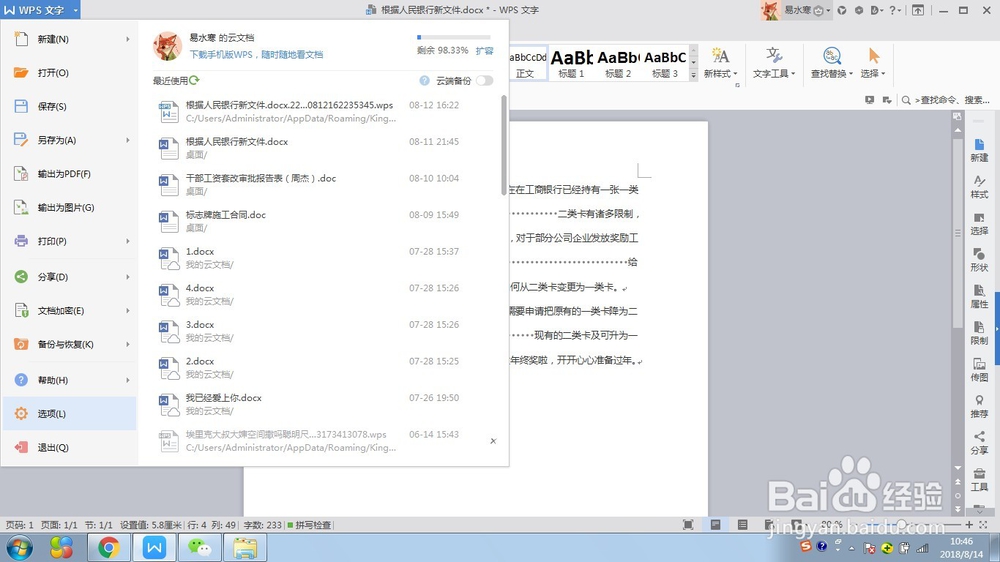Click the 扩容 storage link

pos(485,51)
